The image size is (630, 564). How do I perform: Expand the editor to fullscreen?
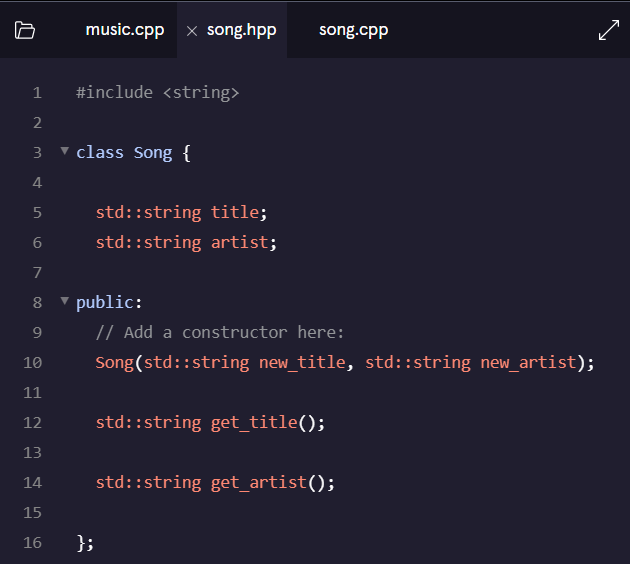click(x=608, y=31)
